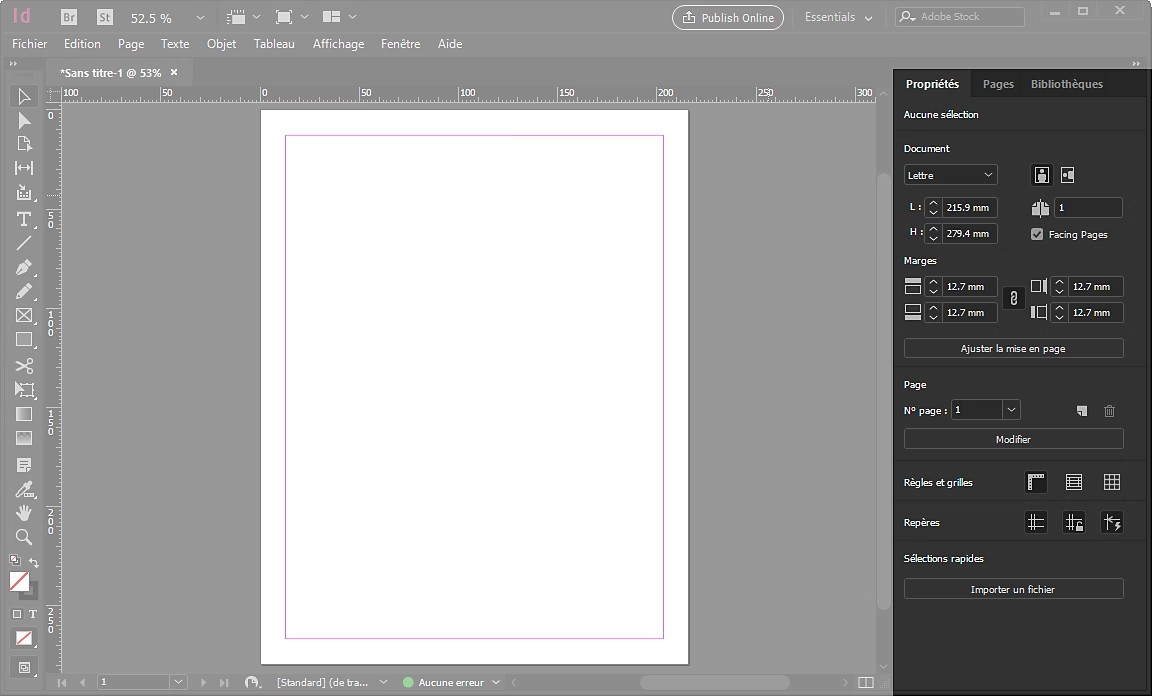
Task: Open the Tableau menu
Action: click(274, 43)
